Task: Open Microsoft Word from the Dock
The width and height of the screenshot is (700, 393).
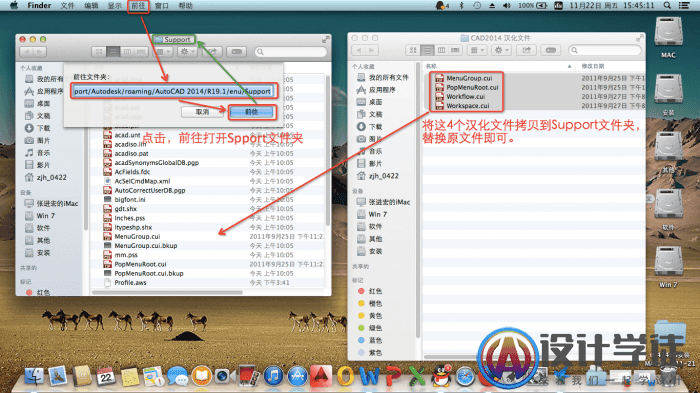Action: (x=369, y=376)
